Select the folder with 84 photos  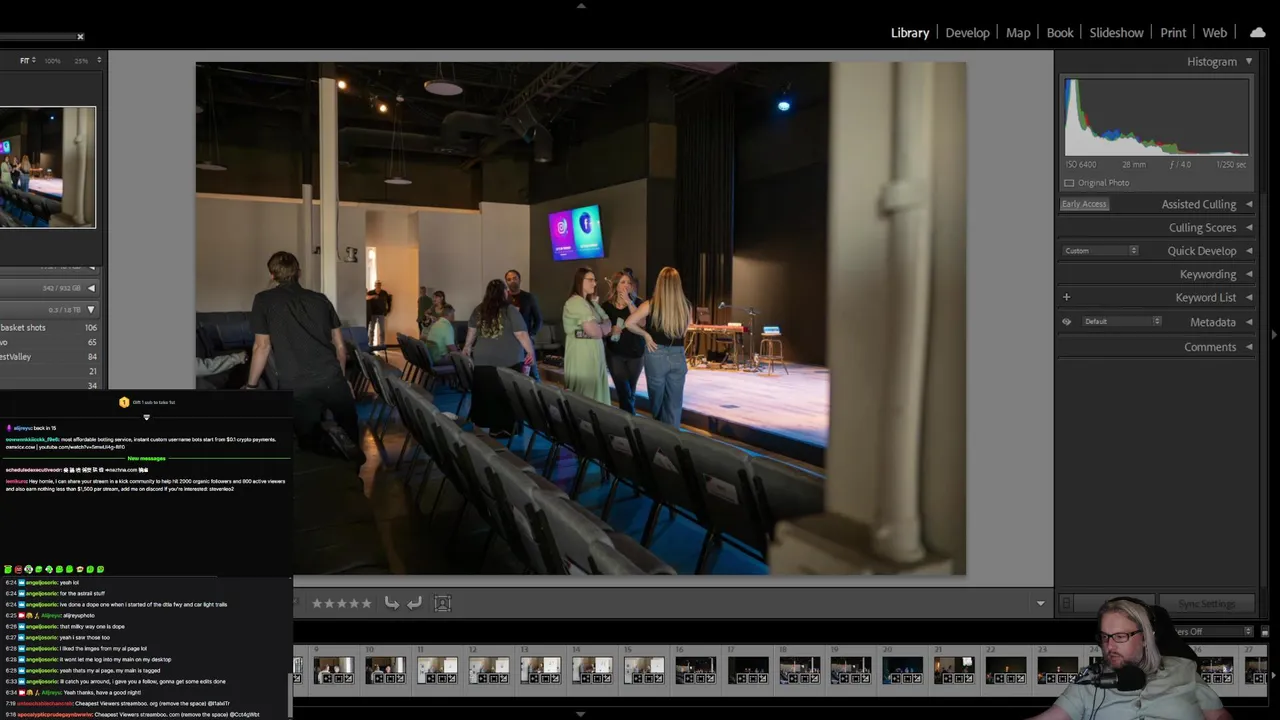(48, 357)
